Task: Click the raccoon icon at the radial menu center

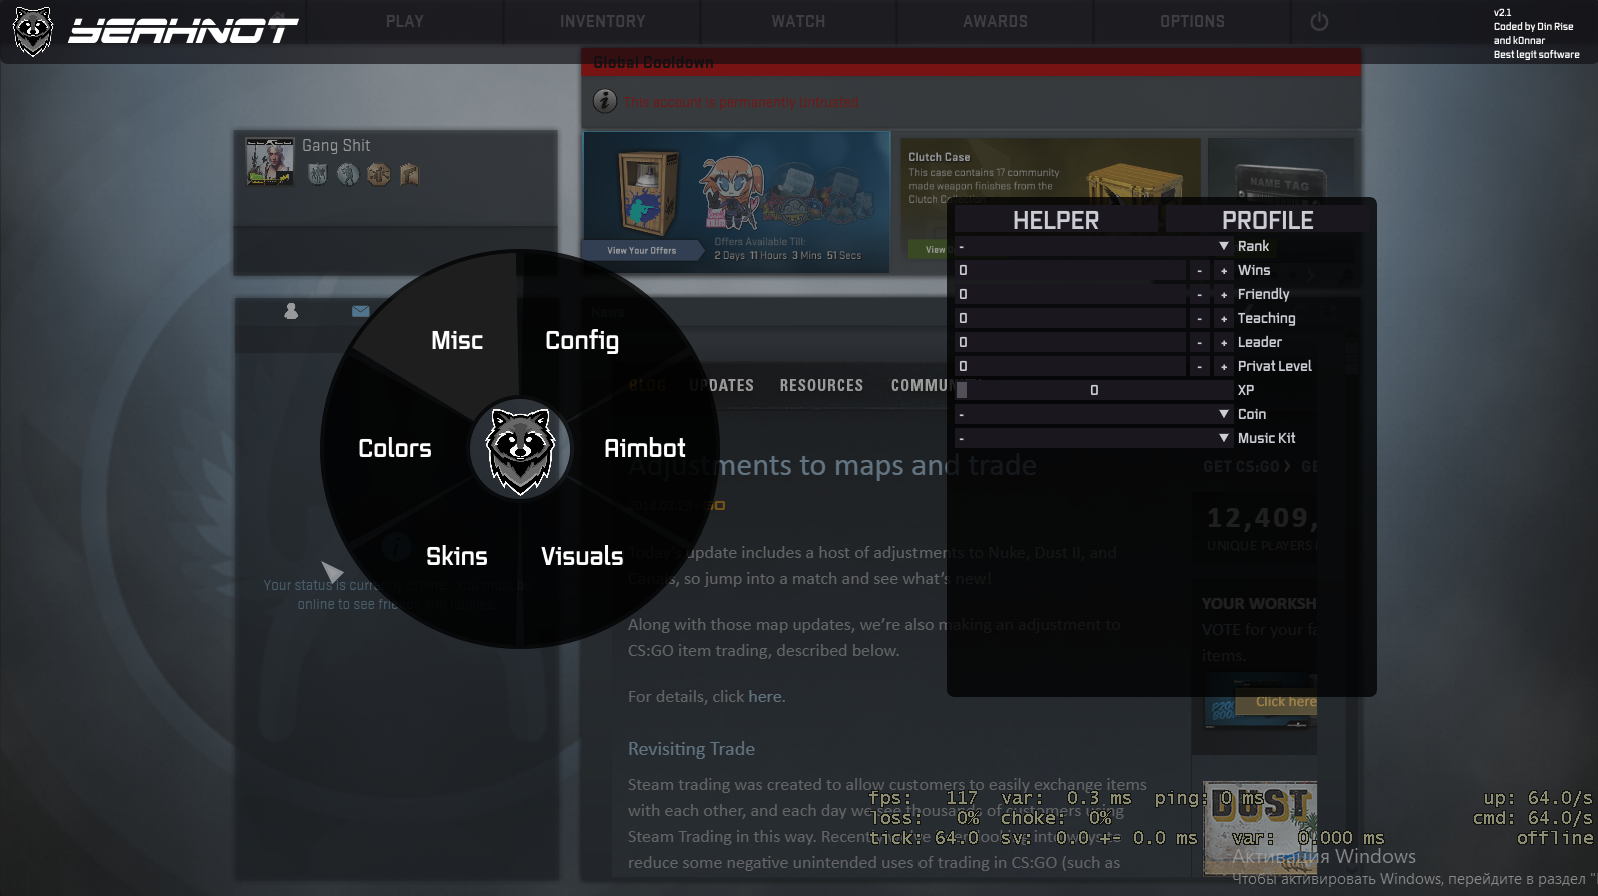Action: coord(520,449)
